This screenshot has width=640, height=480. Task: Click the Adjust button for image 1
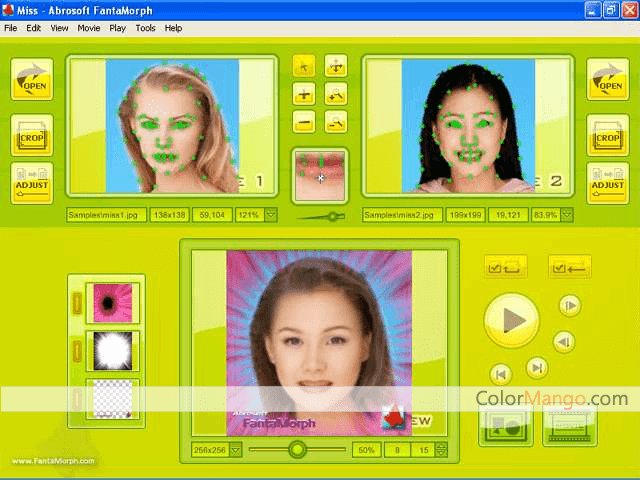pos(32,183)
